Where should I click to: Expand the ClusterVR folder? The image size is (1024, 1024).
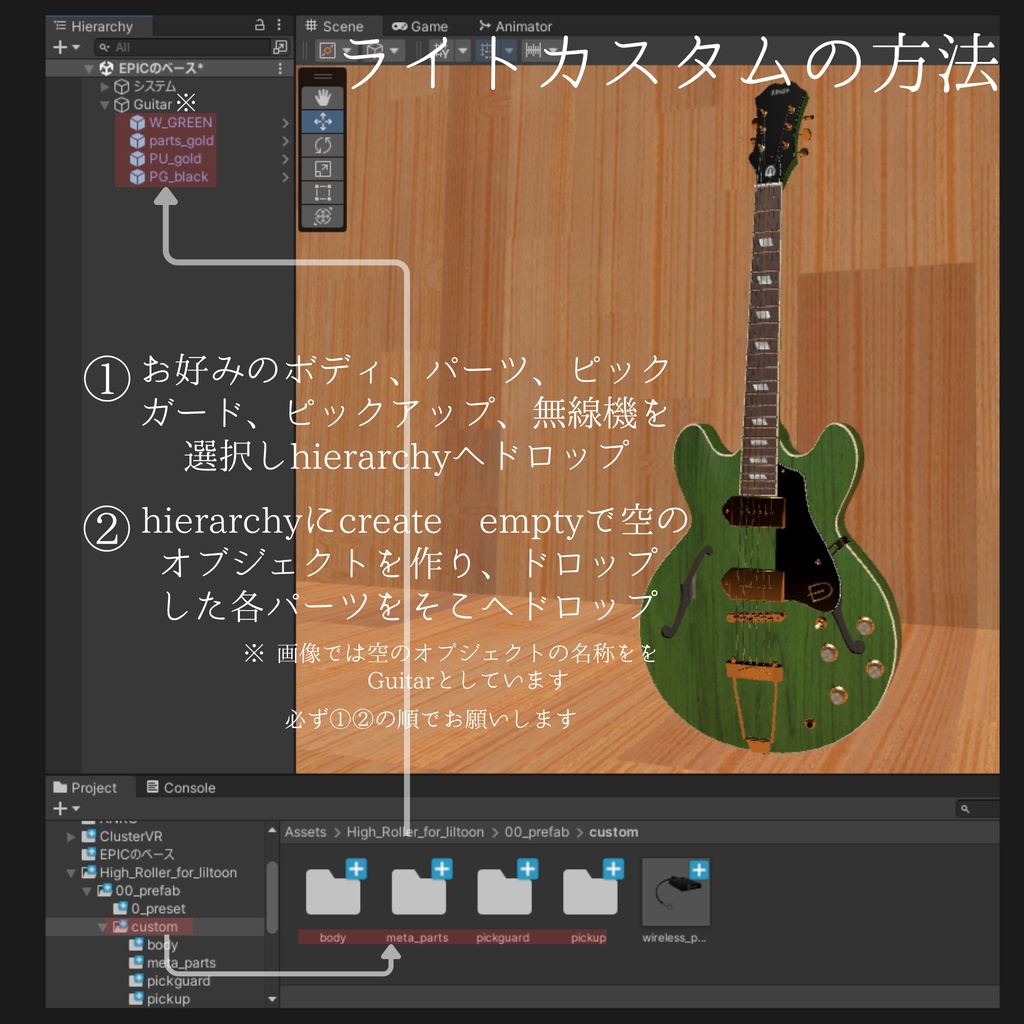(x=71, y=837)
